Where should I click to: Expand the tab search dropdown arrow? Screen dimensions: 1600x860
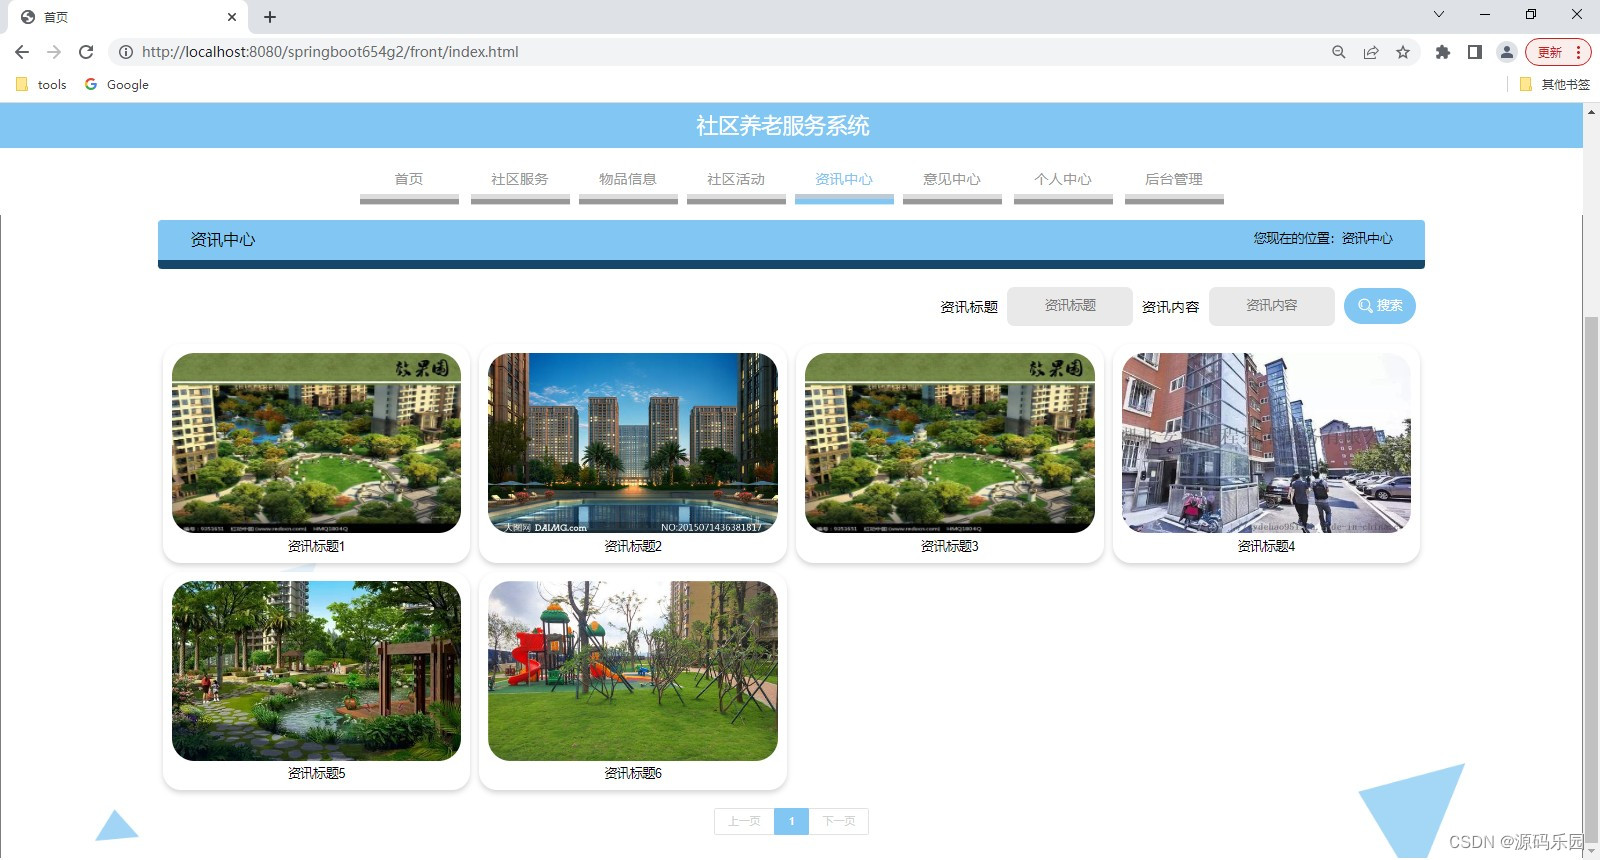[x=1439, y=14]
